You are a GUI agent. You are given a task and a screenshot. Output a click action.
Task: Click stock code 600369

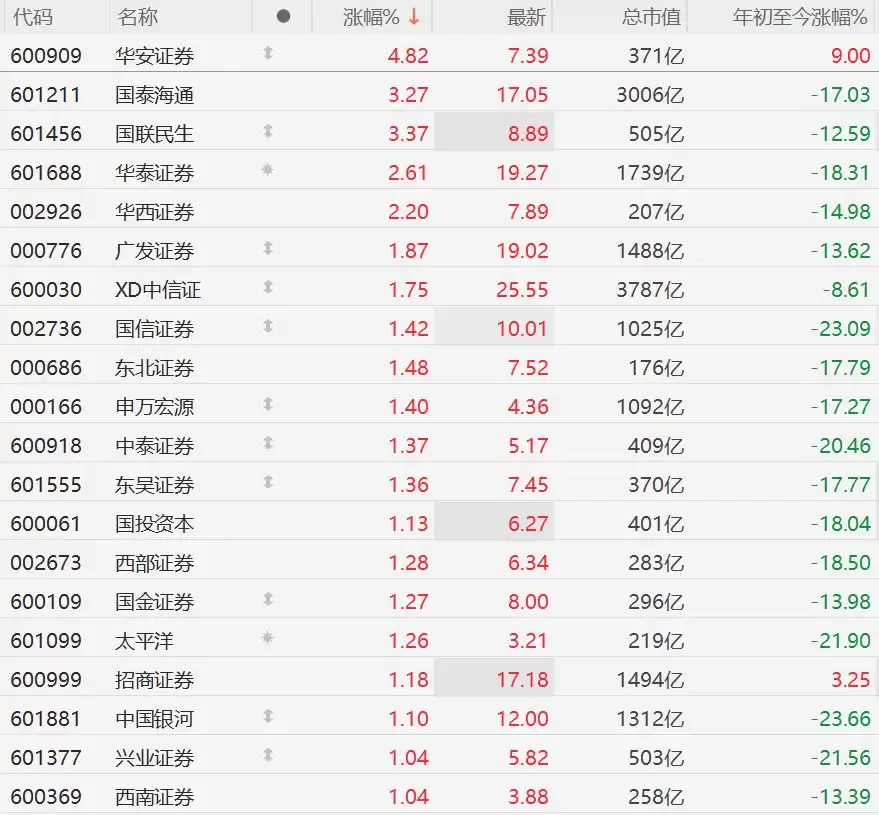click(x=46, y=797)
